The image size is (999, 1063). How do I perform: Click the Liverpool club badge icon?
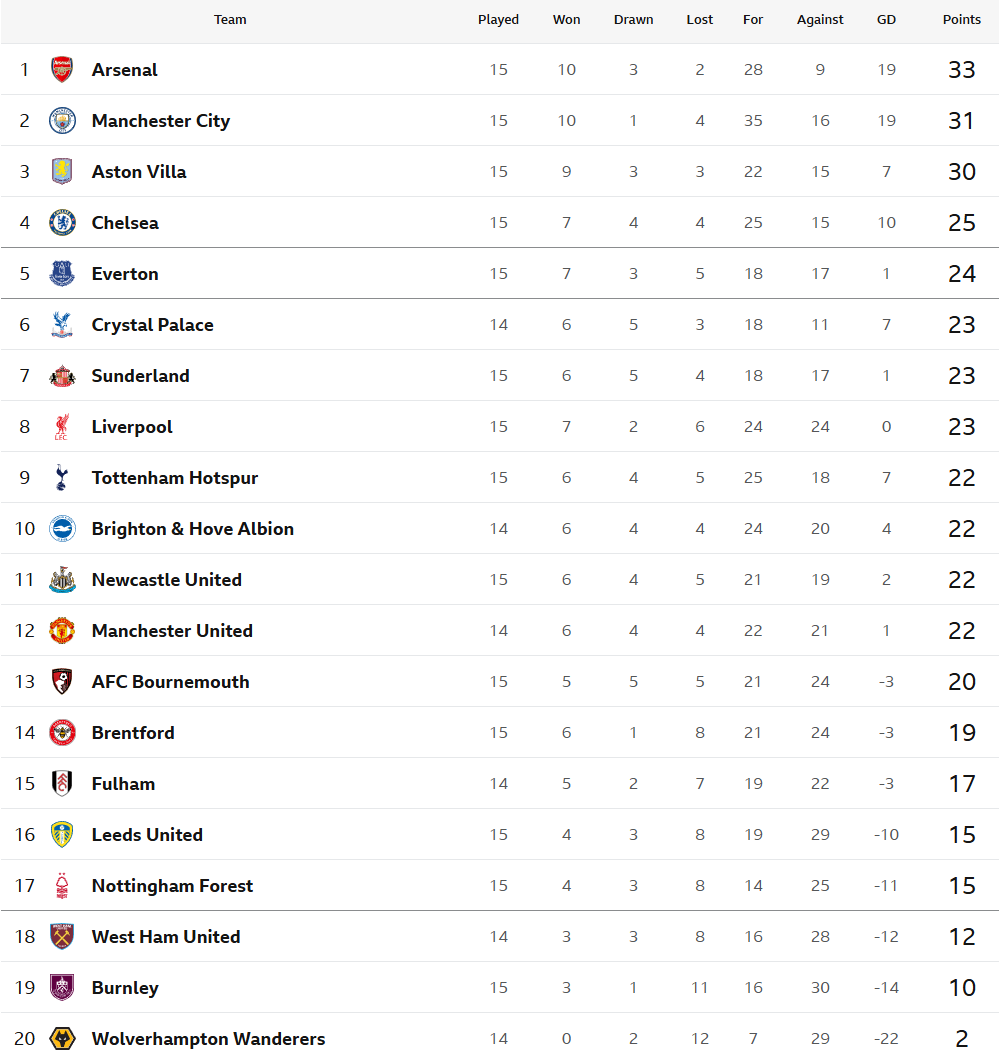point(62,427)
